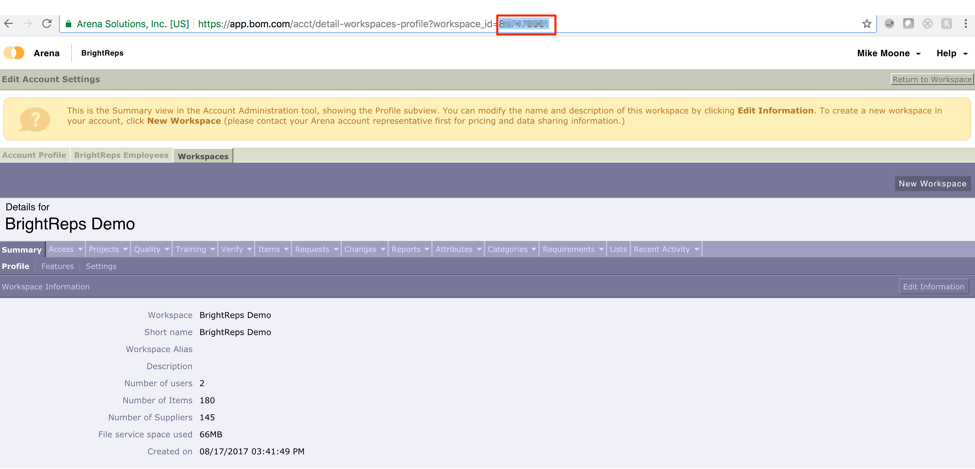Click the Number of users value 2
This screenshot has height=469, width=975.
pos(202,383)
